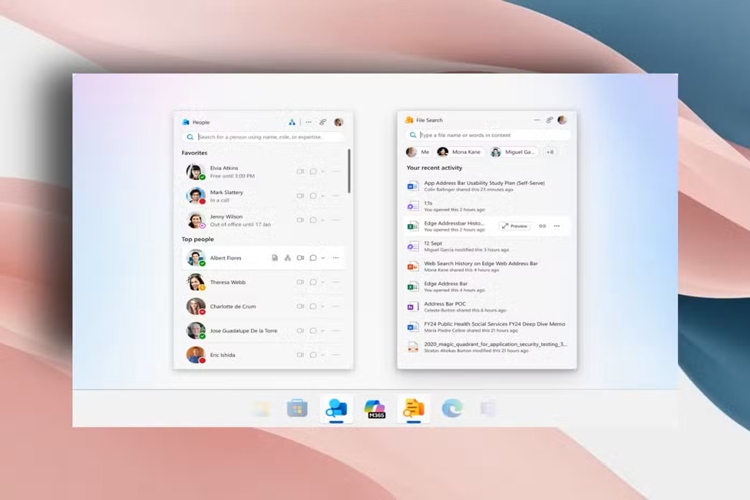750x500 pixels.
Task: Start video call with Albert Flores
Action: 300,258
